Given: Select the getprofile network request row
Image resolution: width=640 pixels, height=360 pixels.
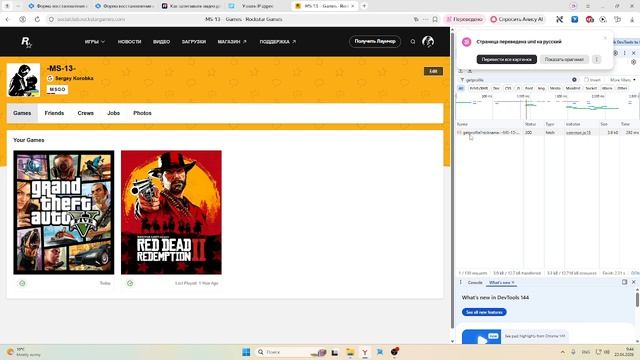Looking at the screenshot, I should pyautogui.click(x=547, y=133).
